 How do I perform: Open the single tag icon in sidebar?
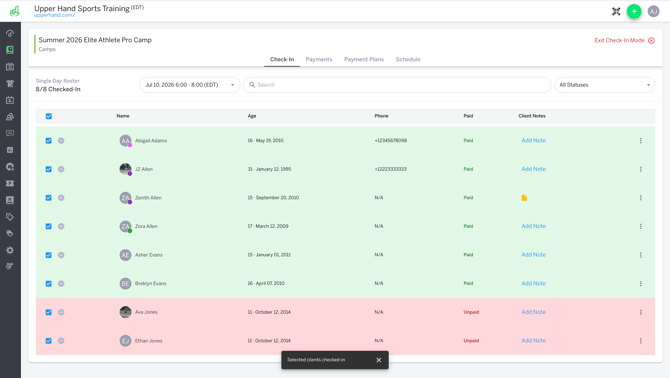coord(10,217)
